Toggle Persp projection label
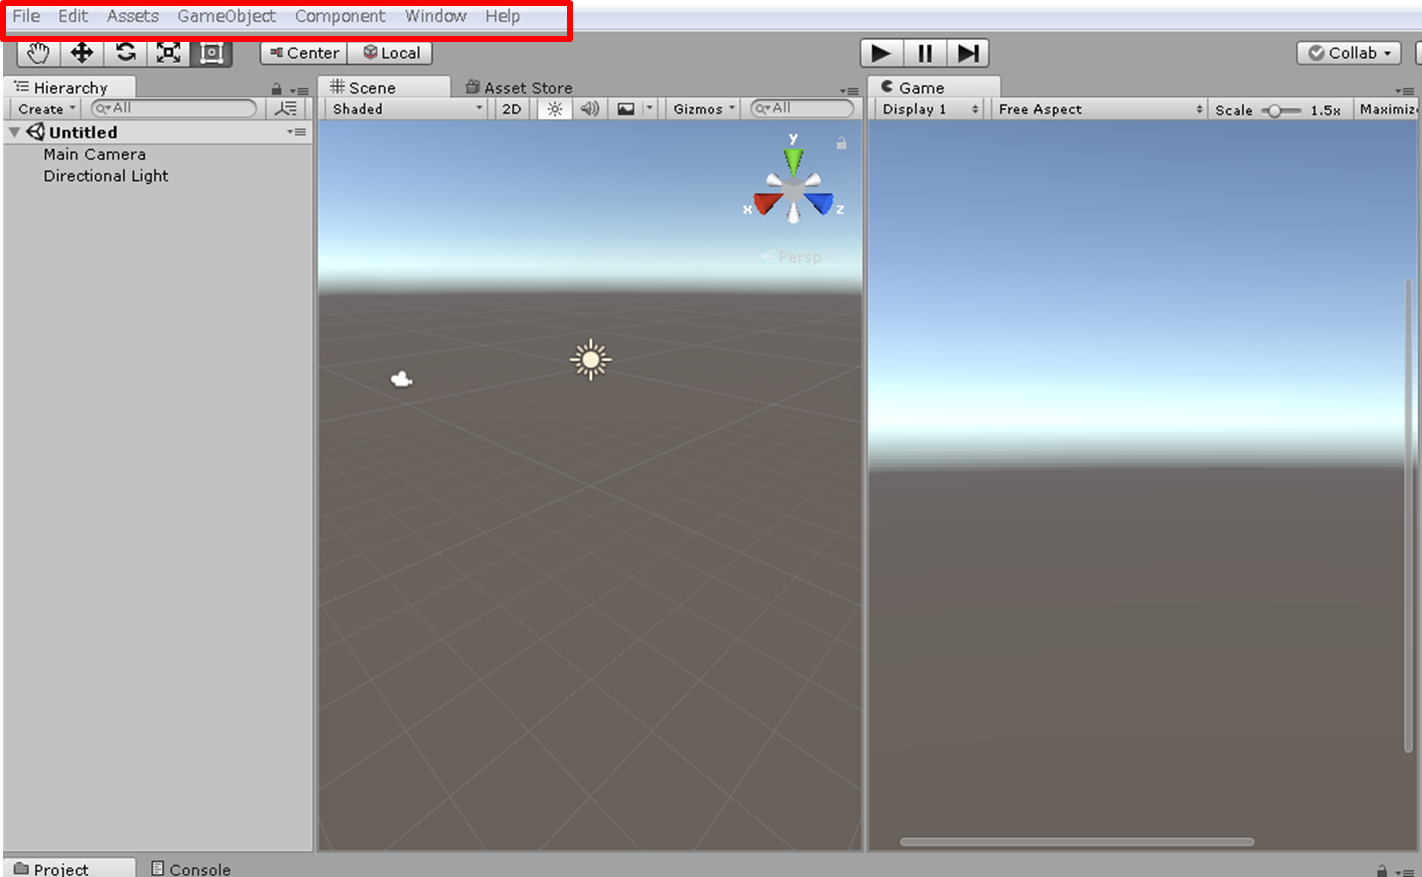 click(x=791, y=257)
